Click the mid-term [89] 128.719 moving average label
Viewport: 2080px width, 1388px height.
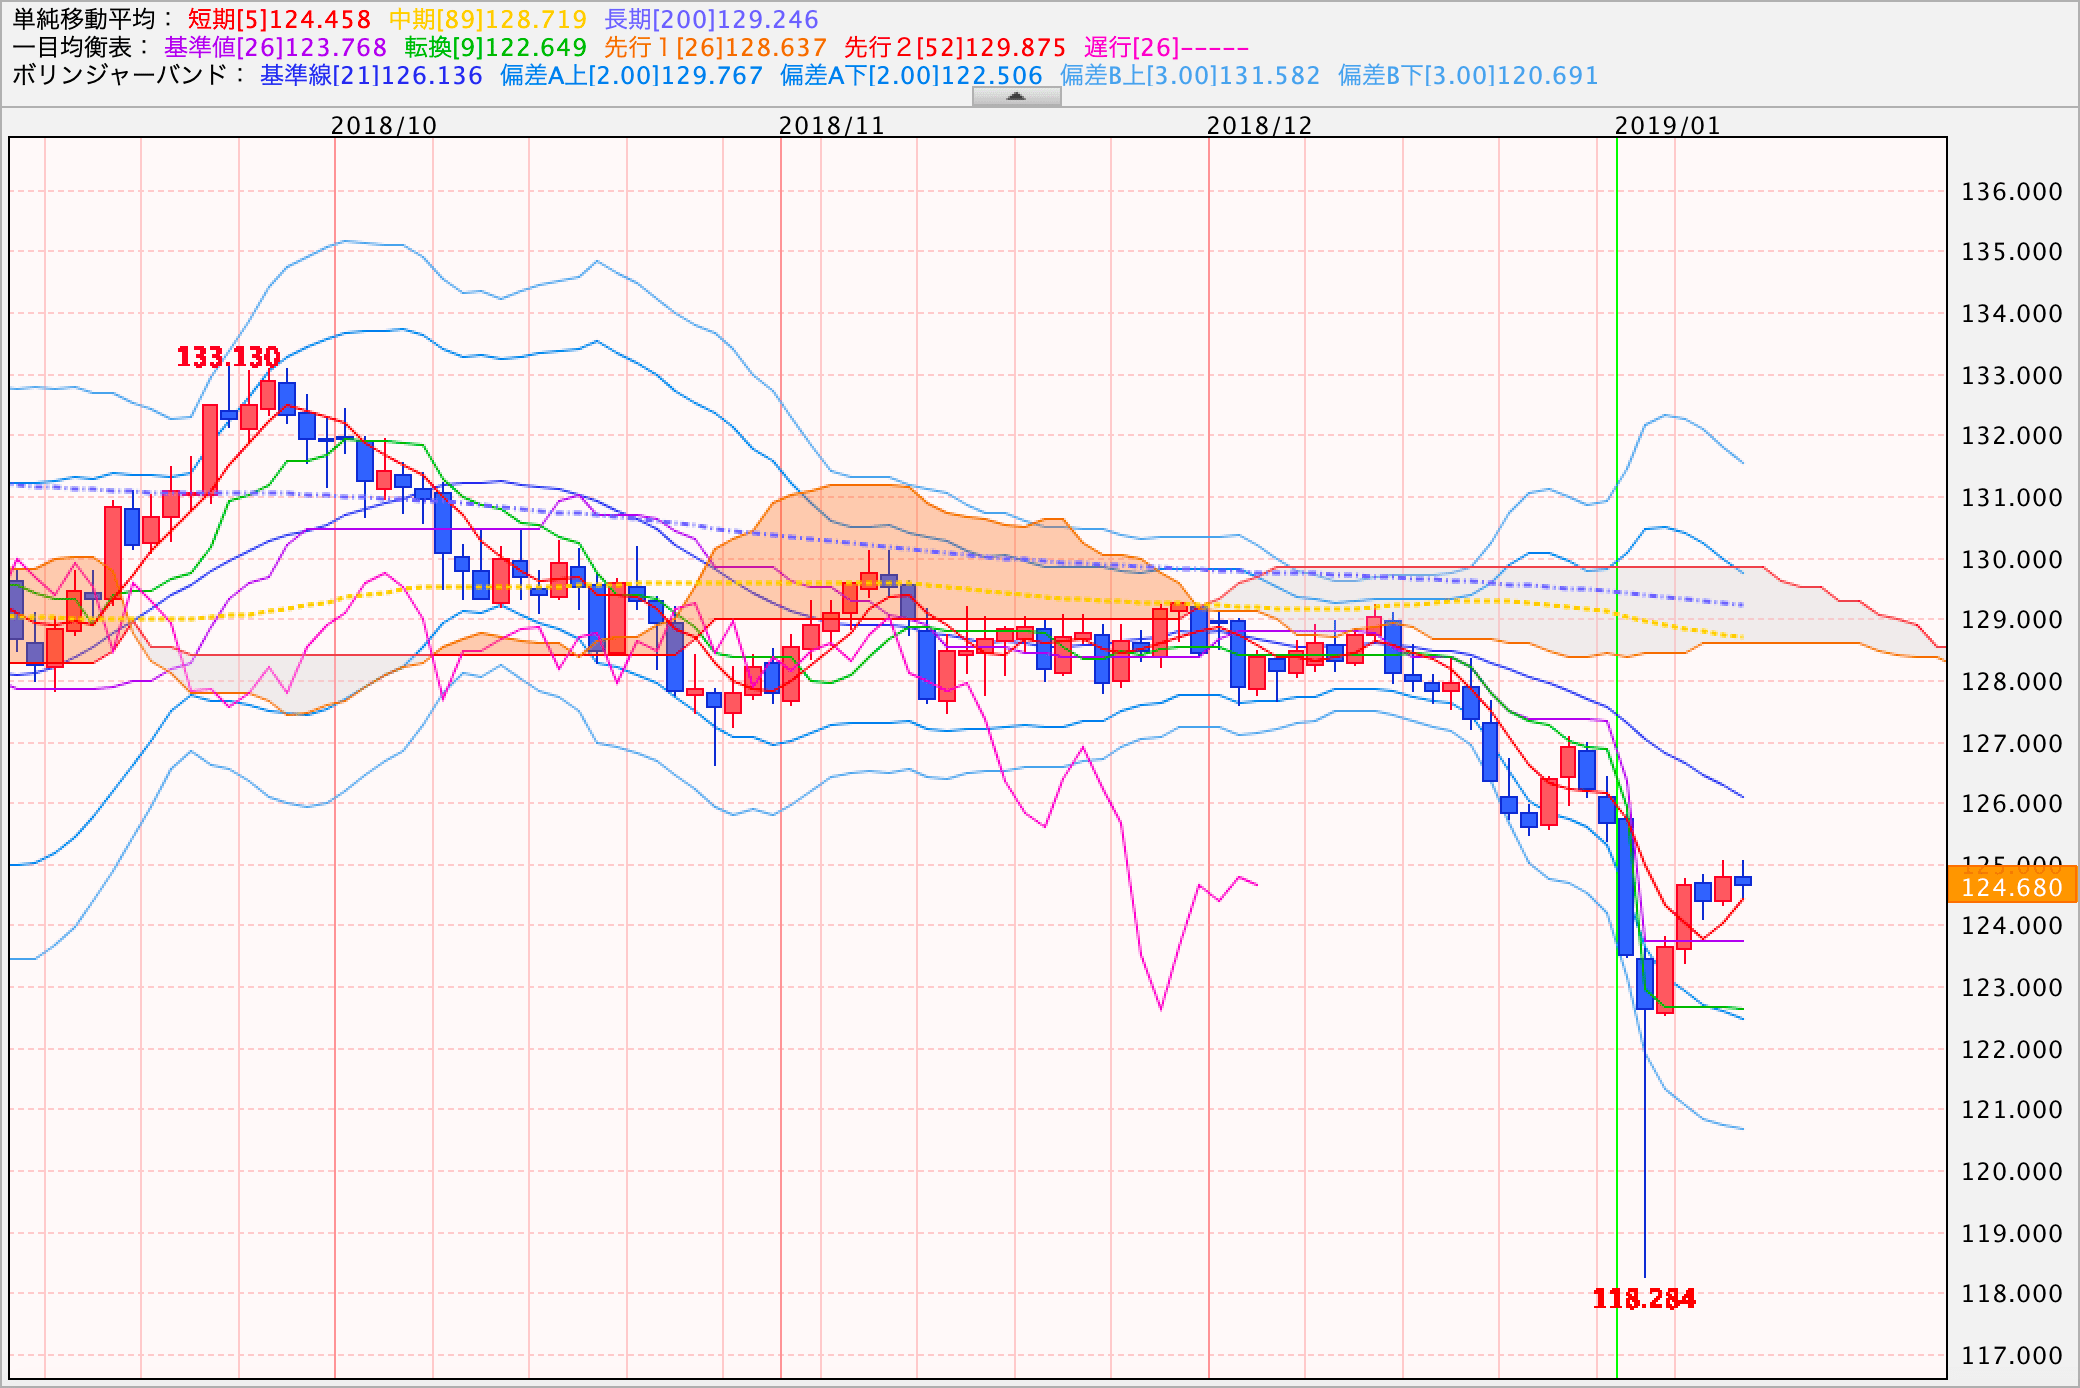(488, 20)
